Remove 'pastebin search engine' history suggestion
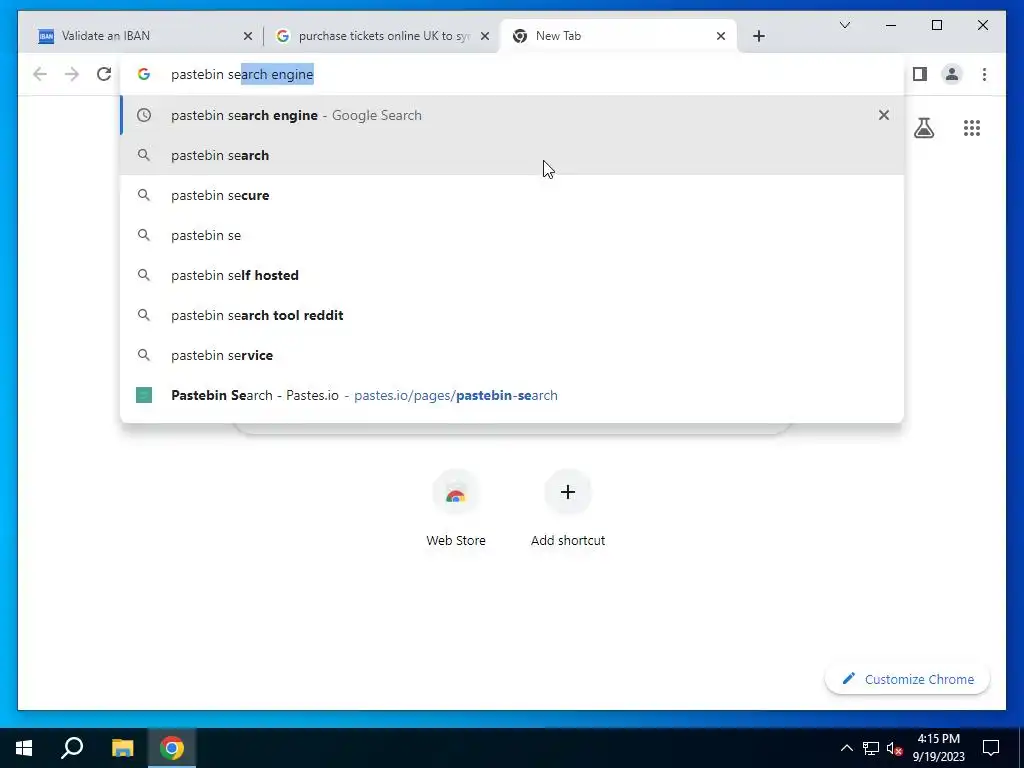Image resolution: width=1024 pixels, height=768 pixels. [x=884, y=115]
